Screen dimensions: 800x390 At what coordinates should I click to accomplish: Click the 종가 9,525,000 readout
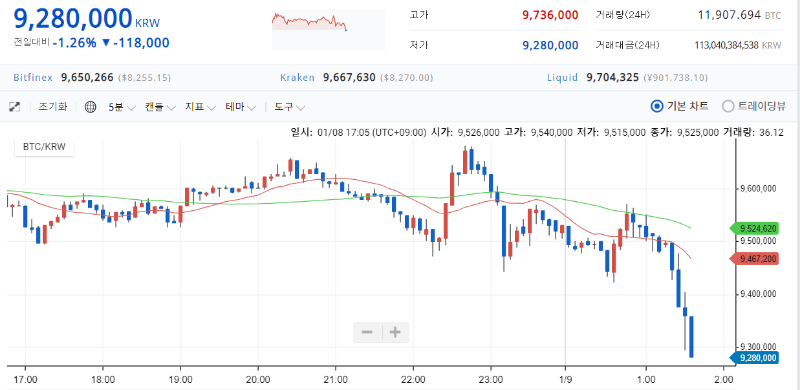pyautogui.click(x=685, y=132)
